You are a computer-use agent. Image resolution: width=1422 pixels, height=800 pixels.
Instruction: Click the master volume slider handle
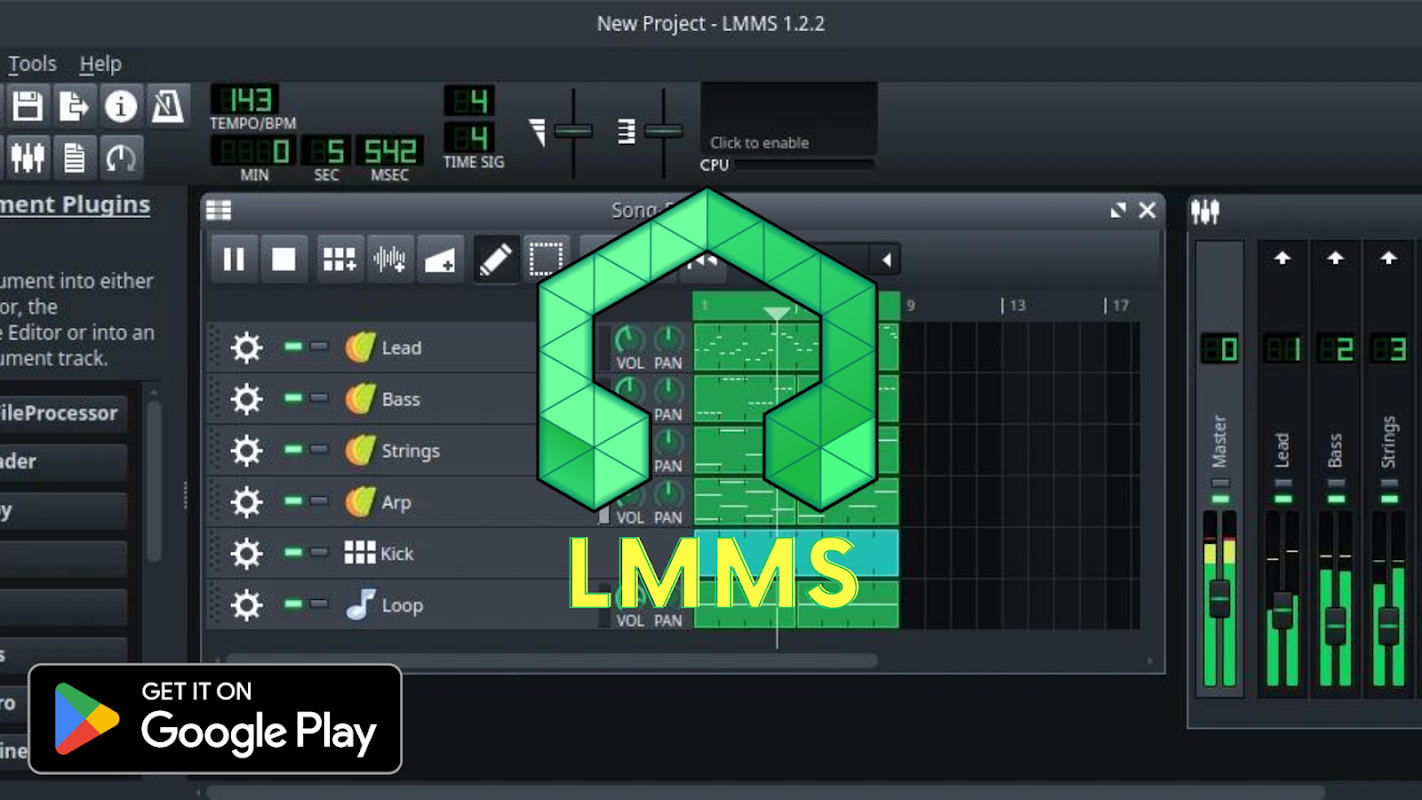pos(573,131)
